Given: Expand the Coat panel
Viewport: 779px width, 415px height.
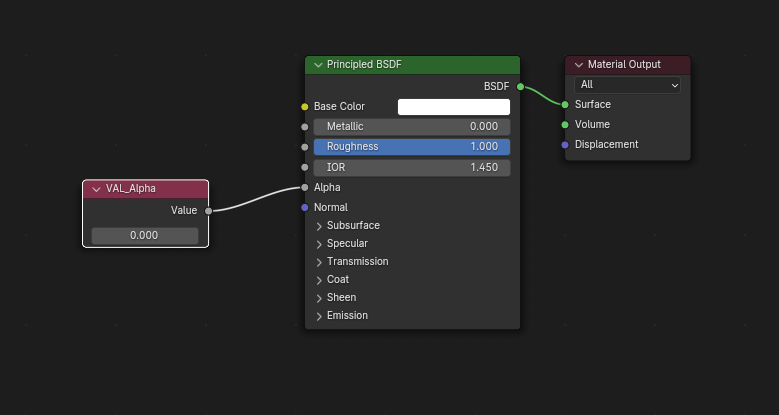Looking at the screenshot, I should click(x=319, y=280).
